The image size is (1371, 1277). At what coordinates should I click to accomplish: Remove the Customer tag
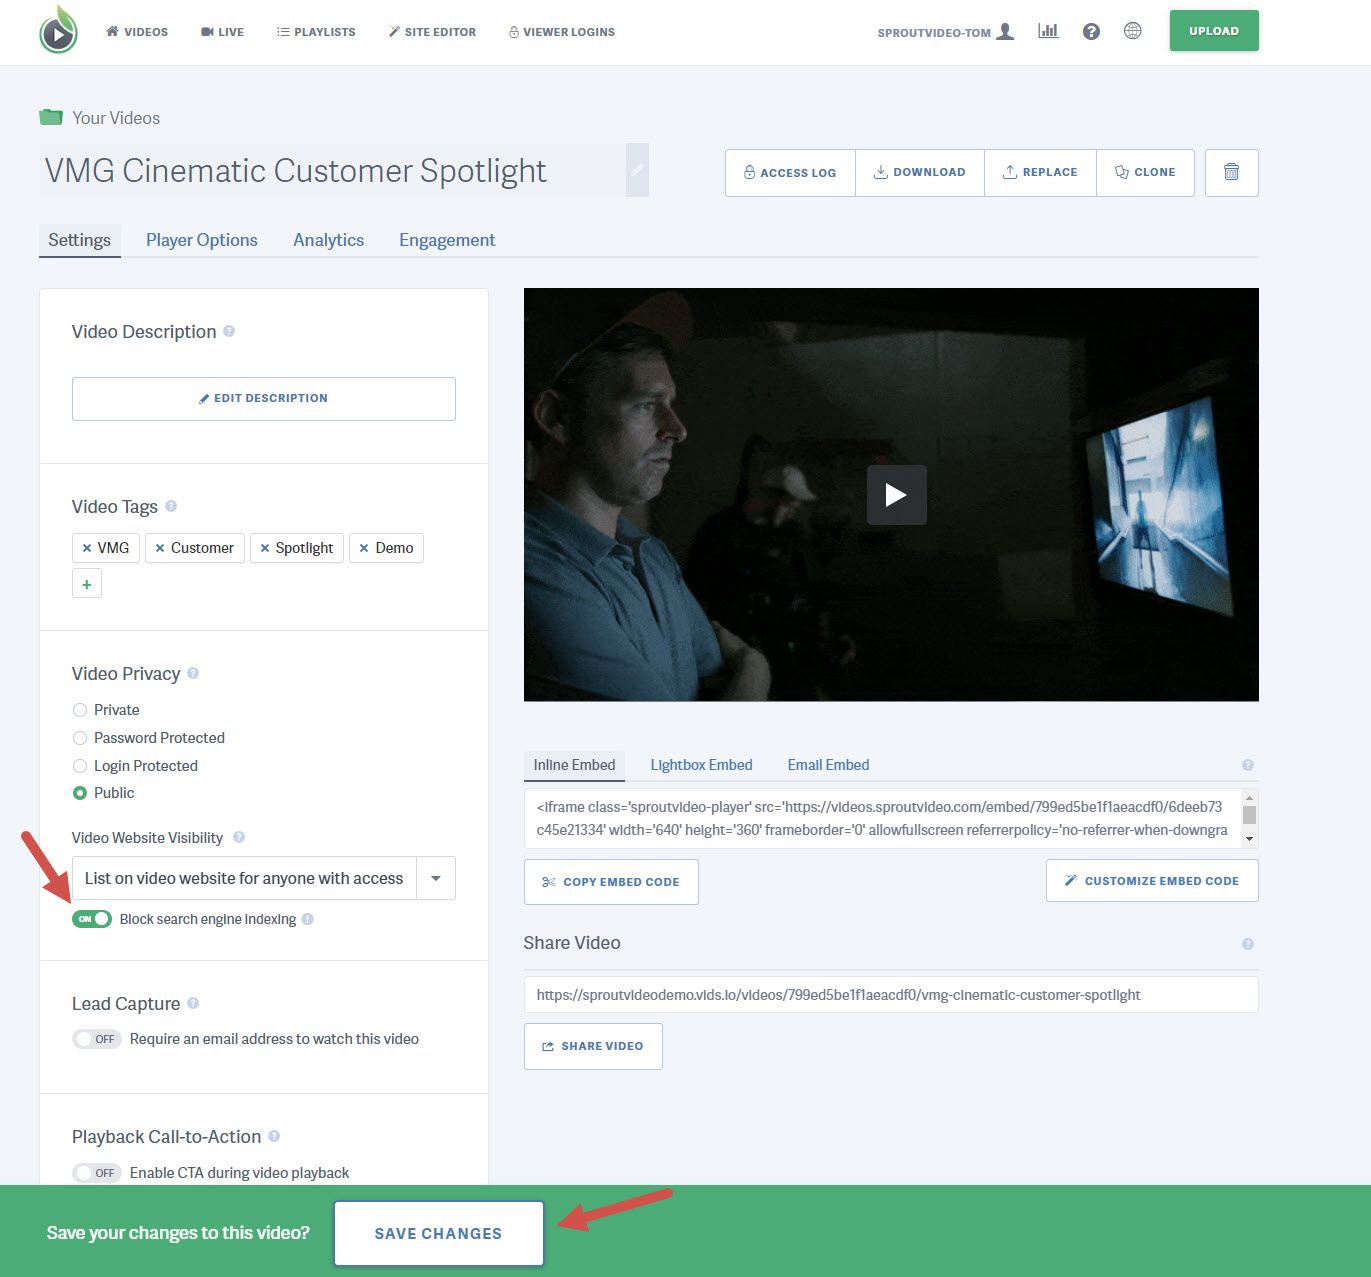[x=160, y=548]
